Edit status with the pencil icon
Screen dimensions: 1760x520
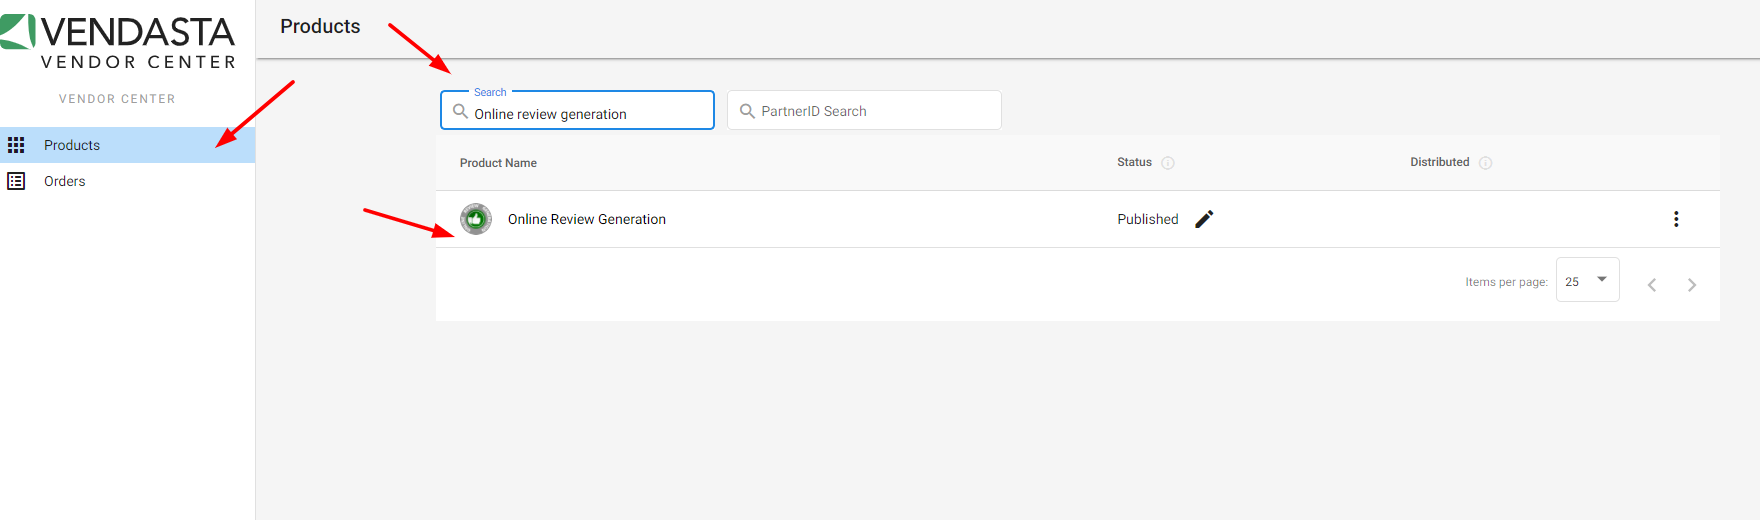point(1204,219)
